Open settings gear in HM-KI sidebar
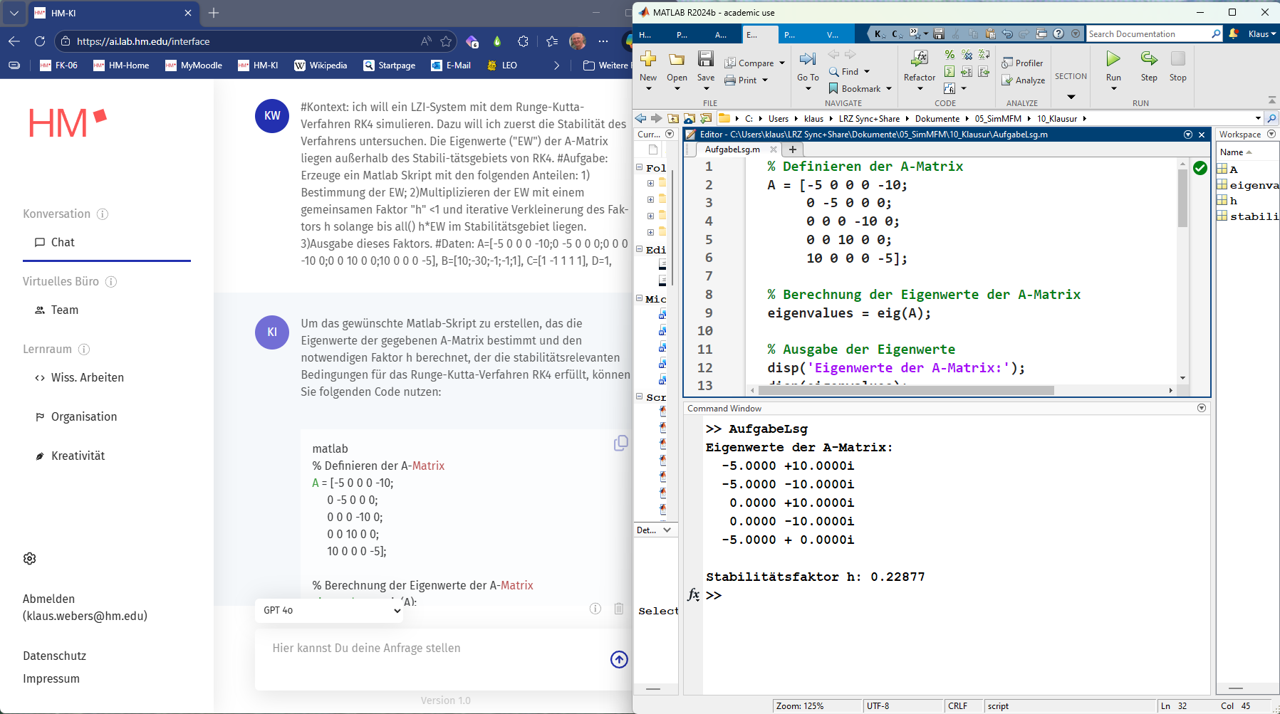This screenshot has width=1280, height=714. tap(30, 559)
